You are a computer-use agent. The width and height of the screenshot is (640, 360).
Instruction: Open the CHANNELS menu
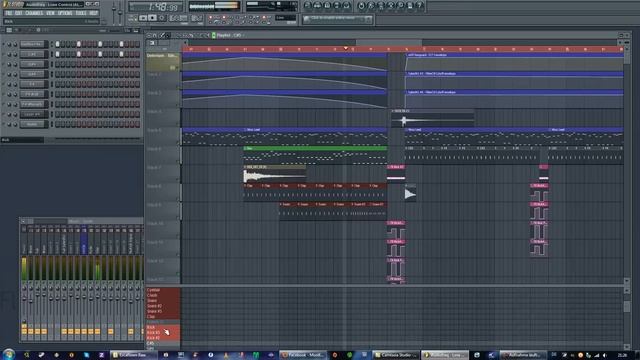tap(34, 13)
